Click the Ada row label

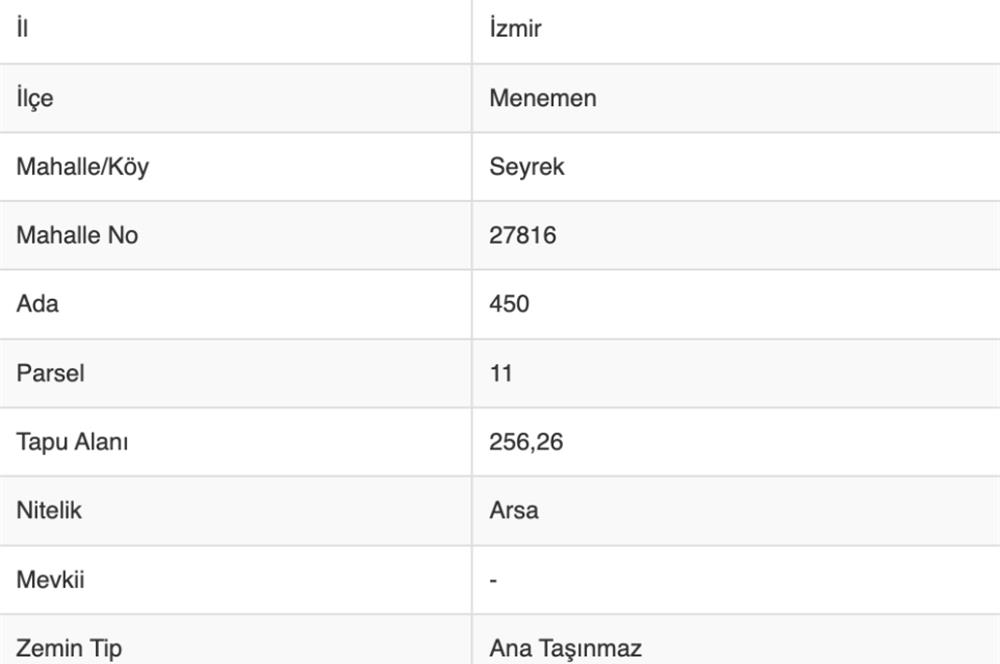tap(37, 303)
